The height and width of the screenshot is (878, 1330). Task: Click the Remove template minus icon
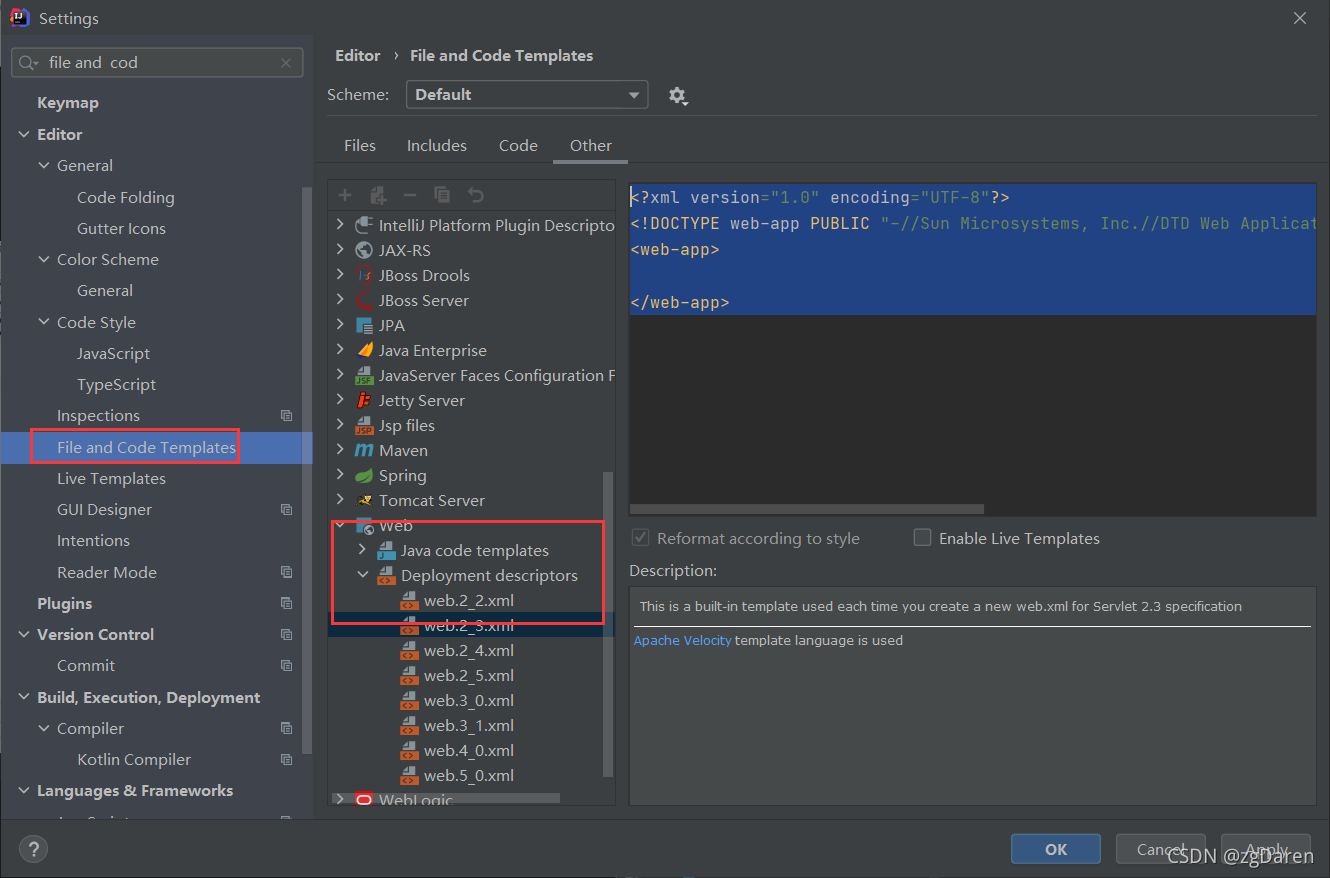click(410, 195)
